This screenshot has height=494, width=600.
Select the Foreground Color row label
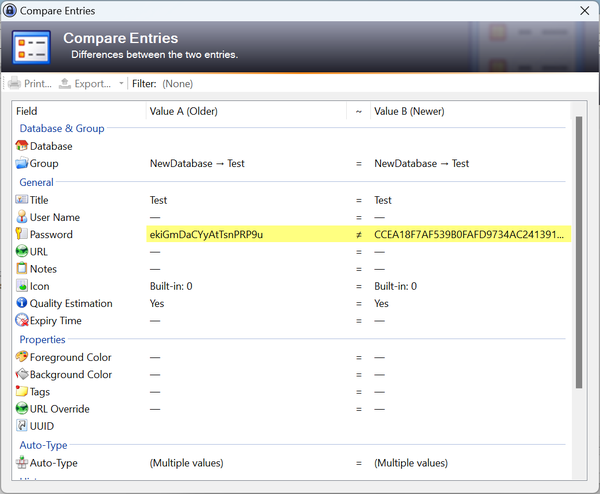(70, 357)
